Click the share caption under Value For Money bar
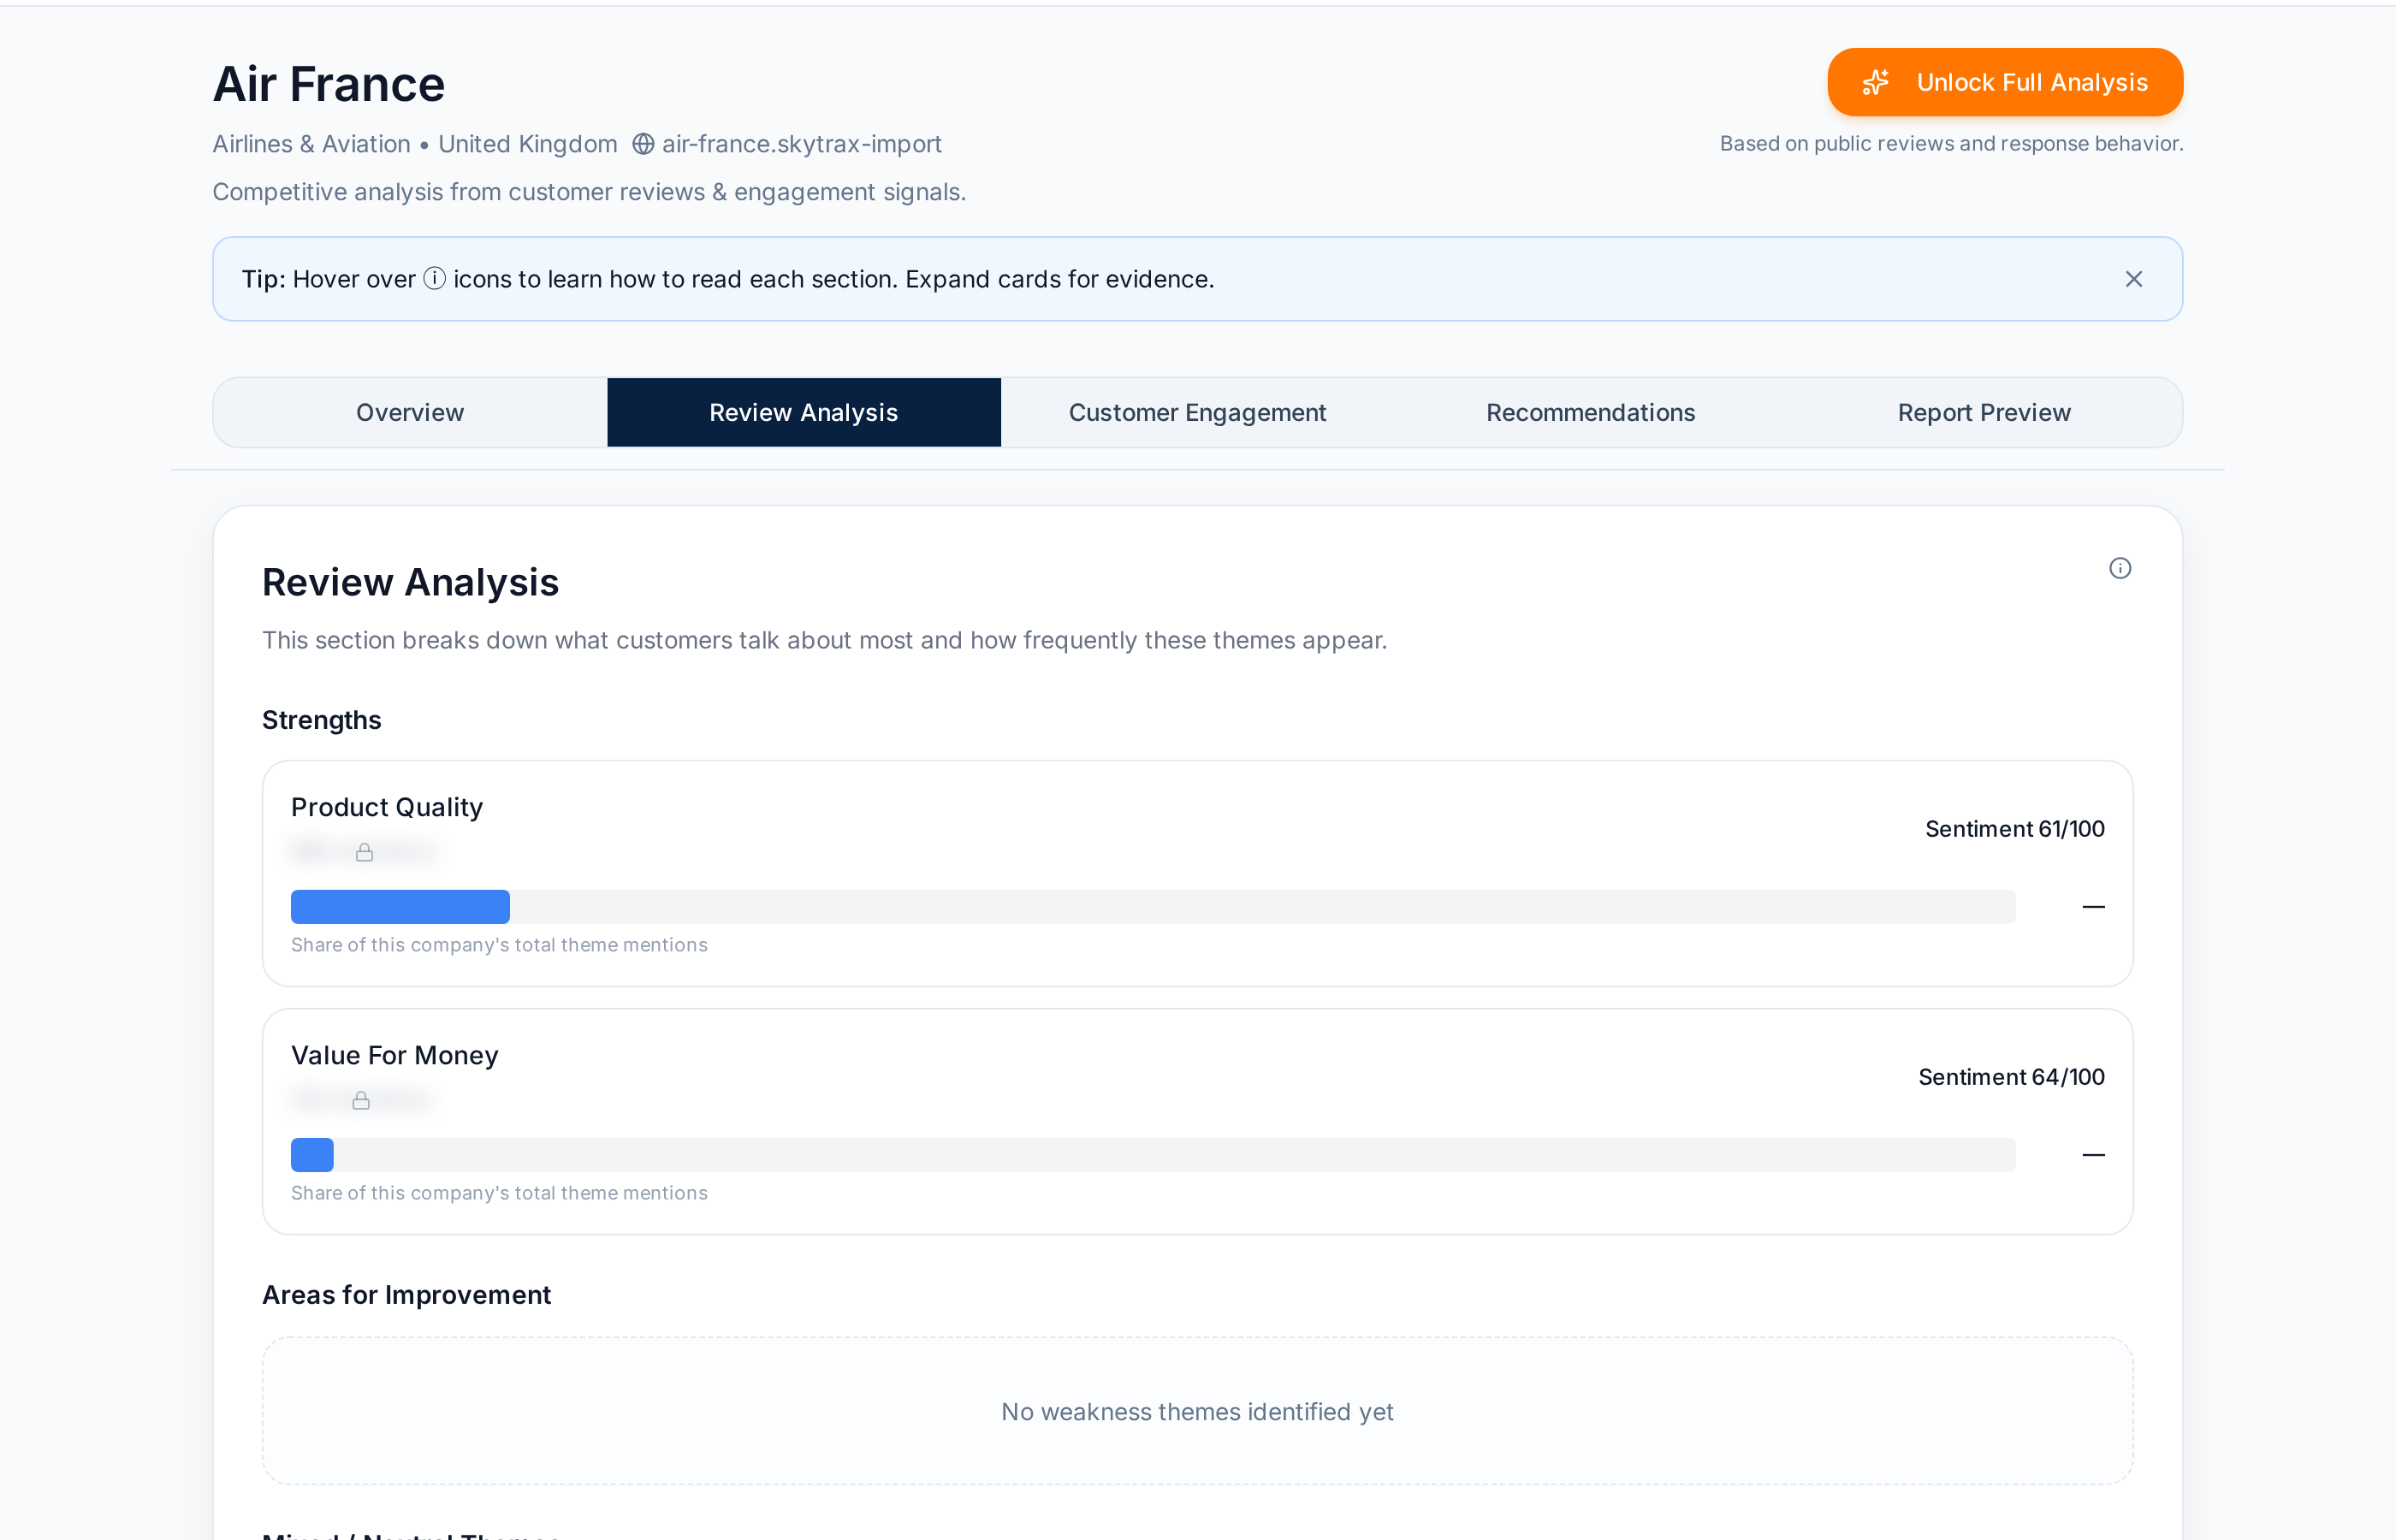Viewport: 2396px width, 1540px height. 499,1193
